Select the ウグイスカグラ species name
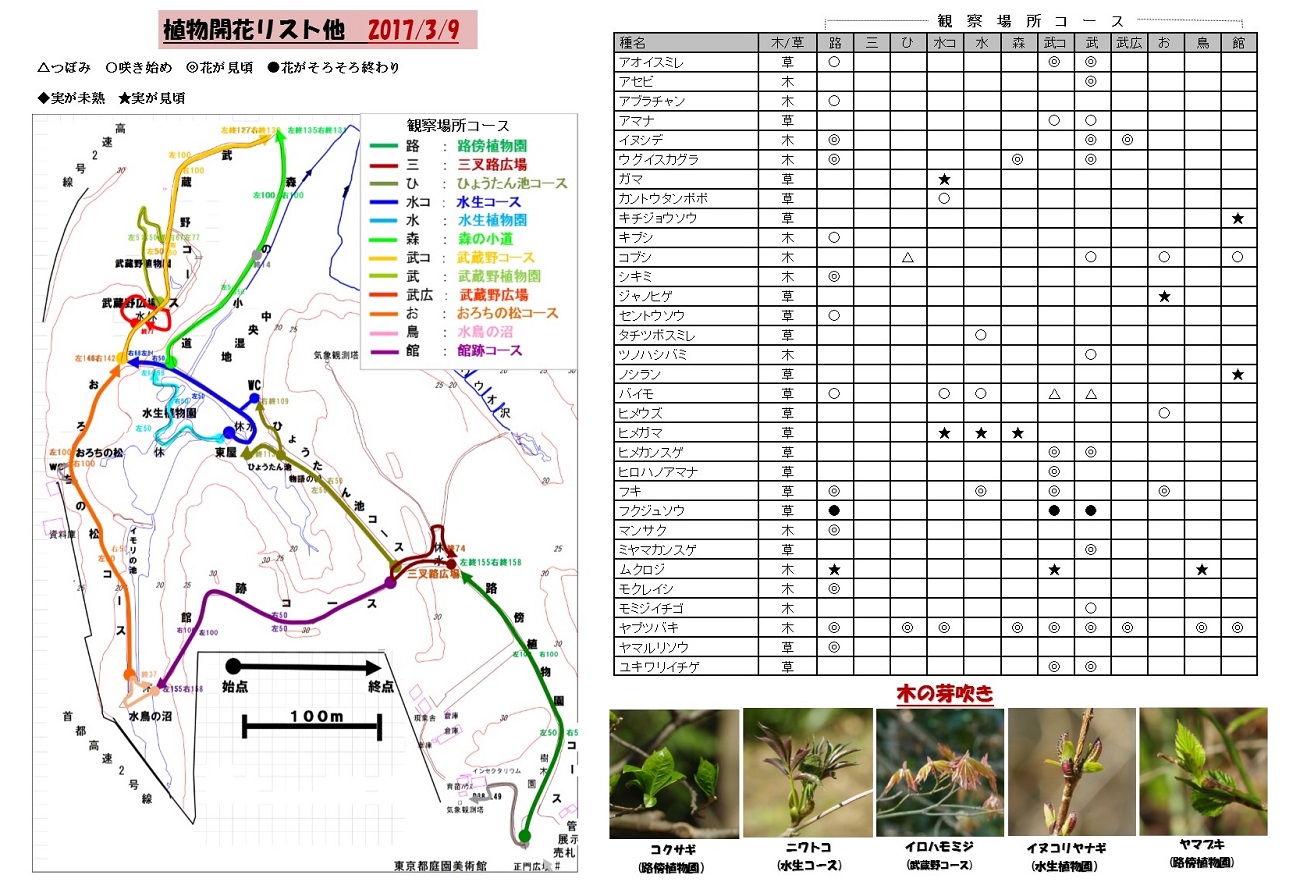1307x882 pixels. (658, 159)
